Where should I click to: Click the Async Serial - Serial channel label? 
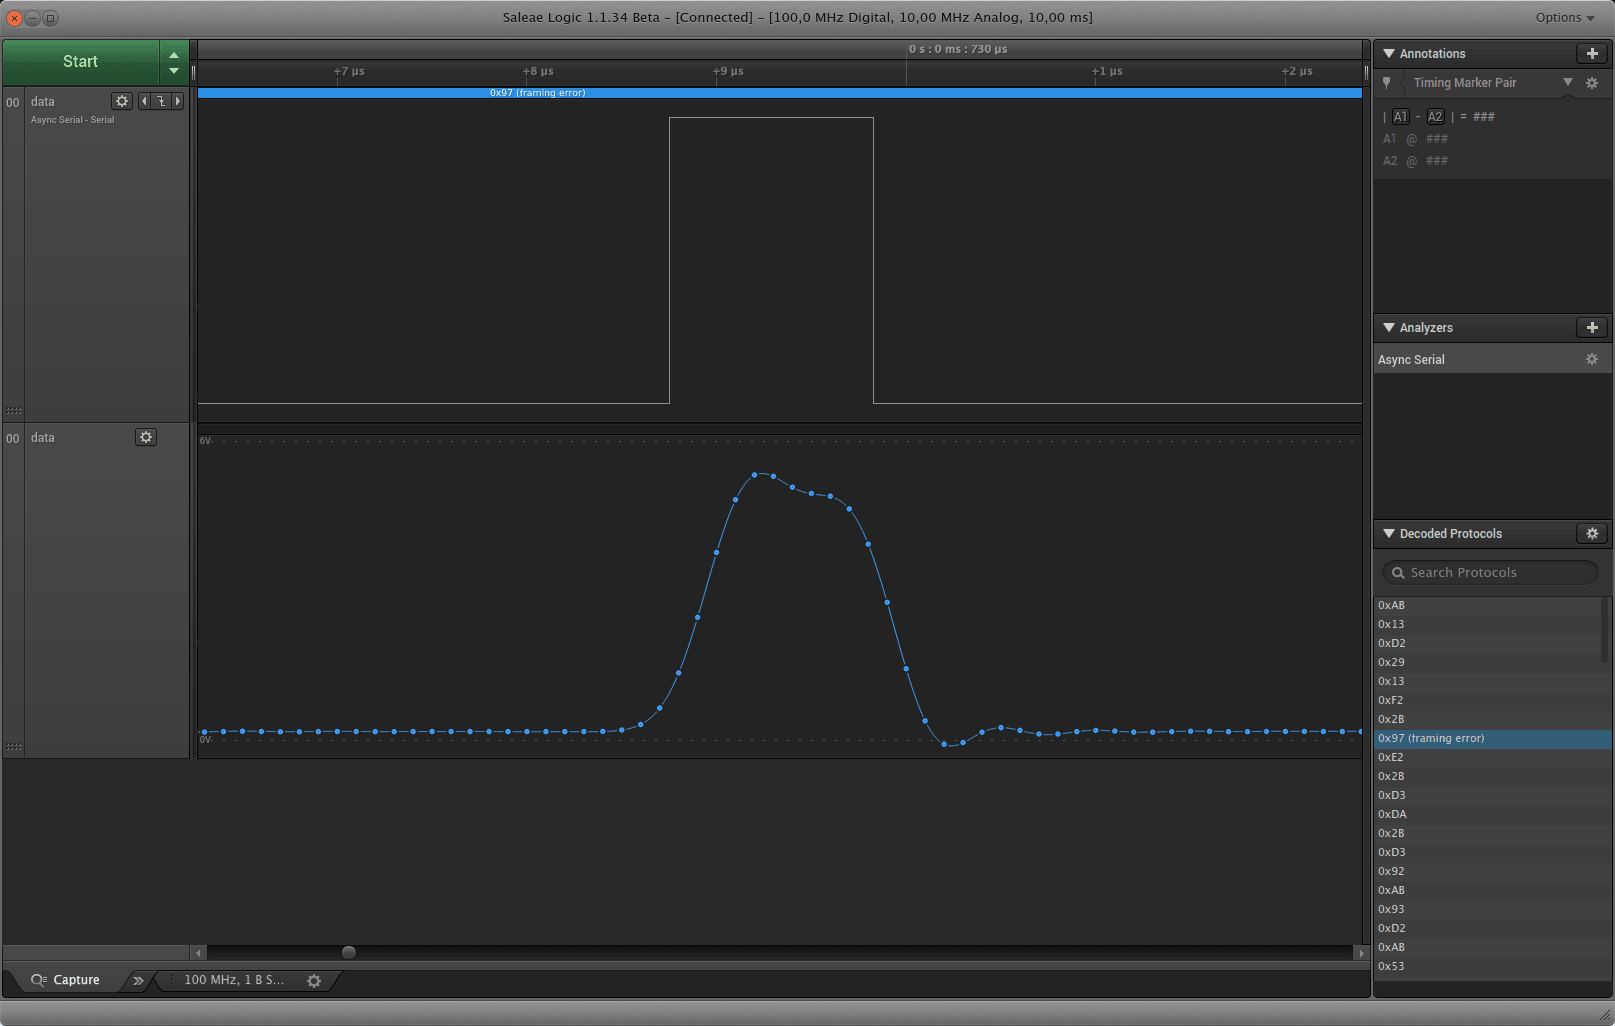click(x=72, y=120)
